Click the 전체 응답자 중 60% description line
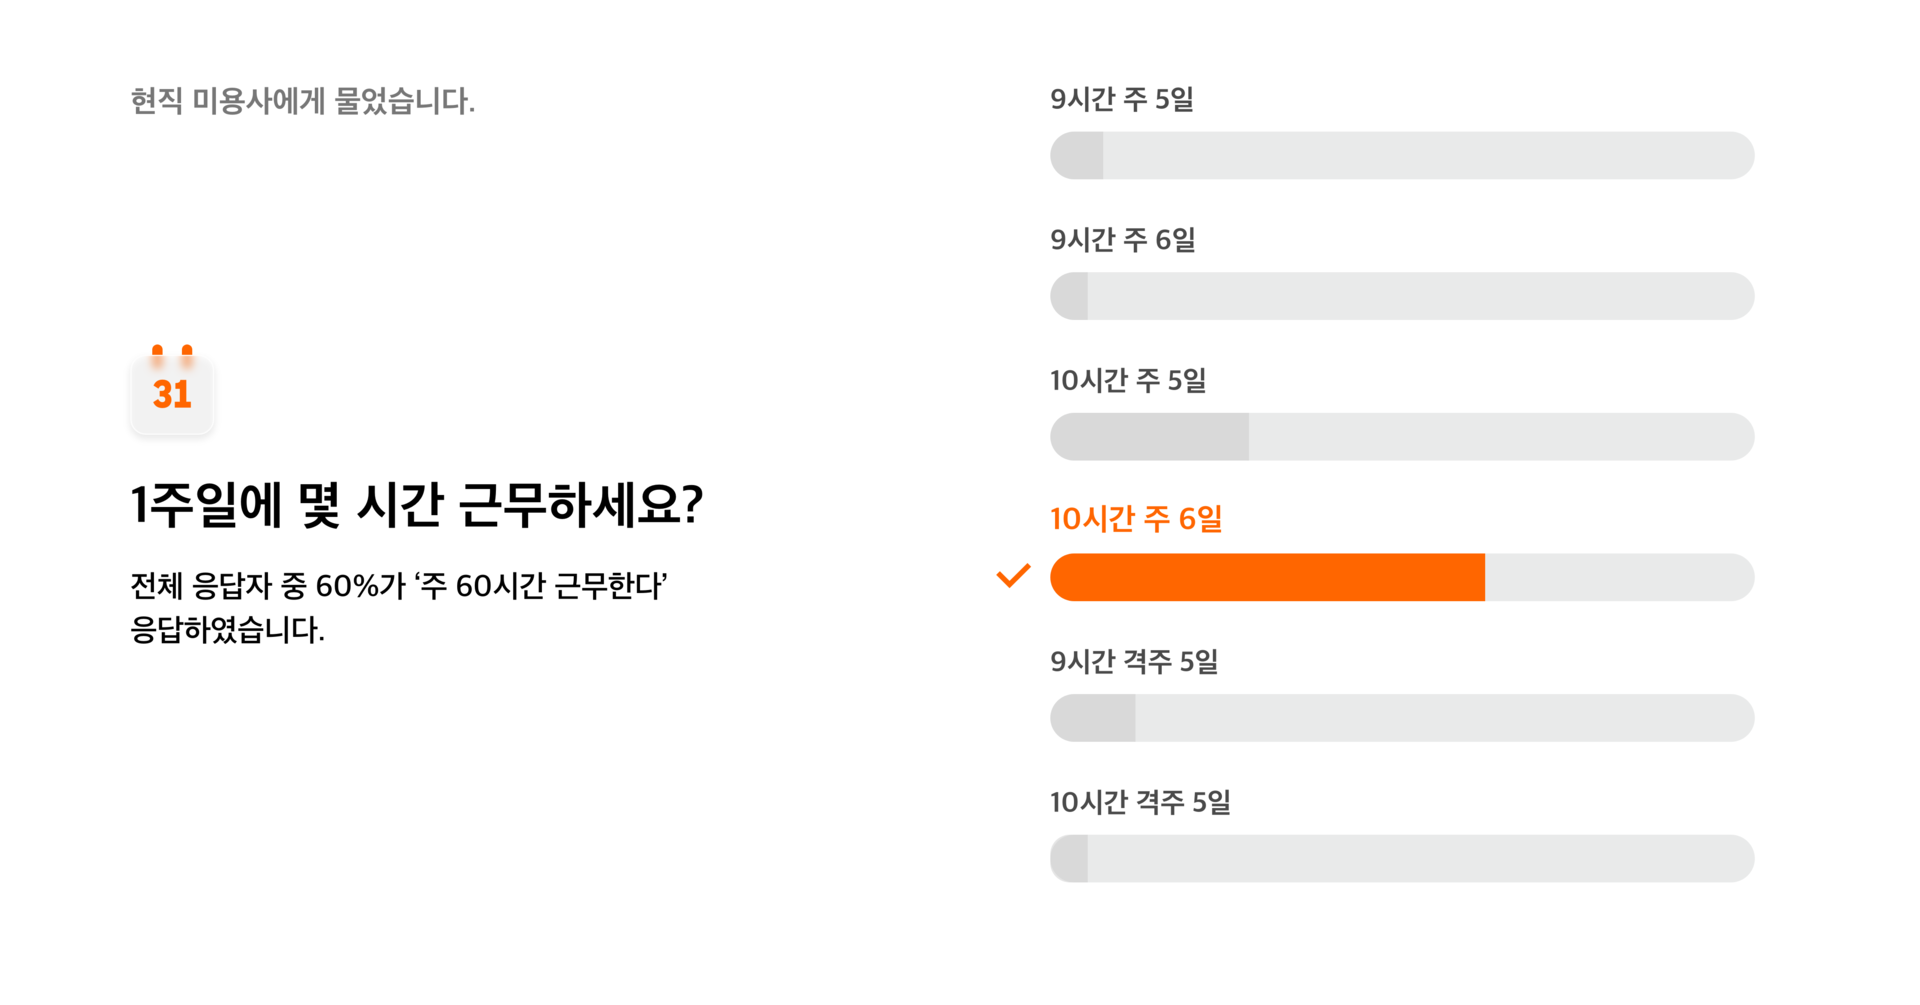Screen dimensions: 1920x1005 pyautogui.click(x=399, y=586)
